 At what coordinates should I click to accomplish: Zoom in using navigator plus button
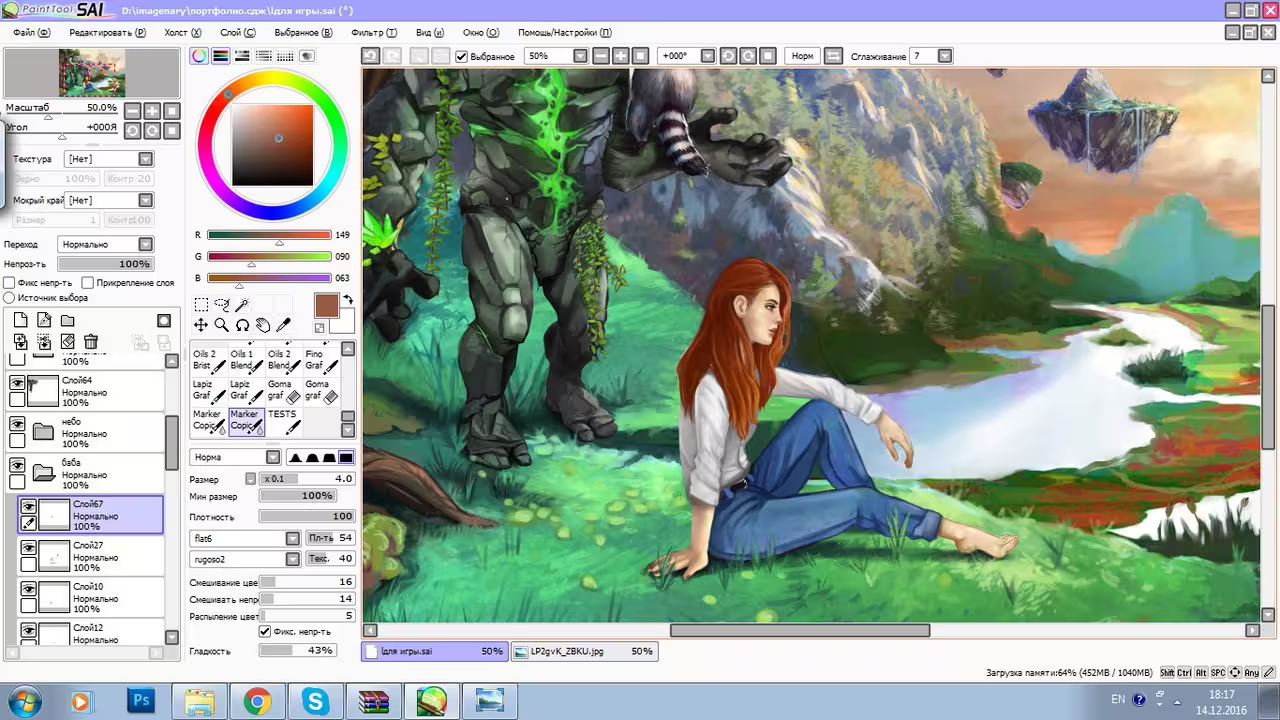coord(152,110)
